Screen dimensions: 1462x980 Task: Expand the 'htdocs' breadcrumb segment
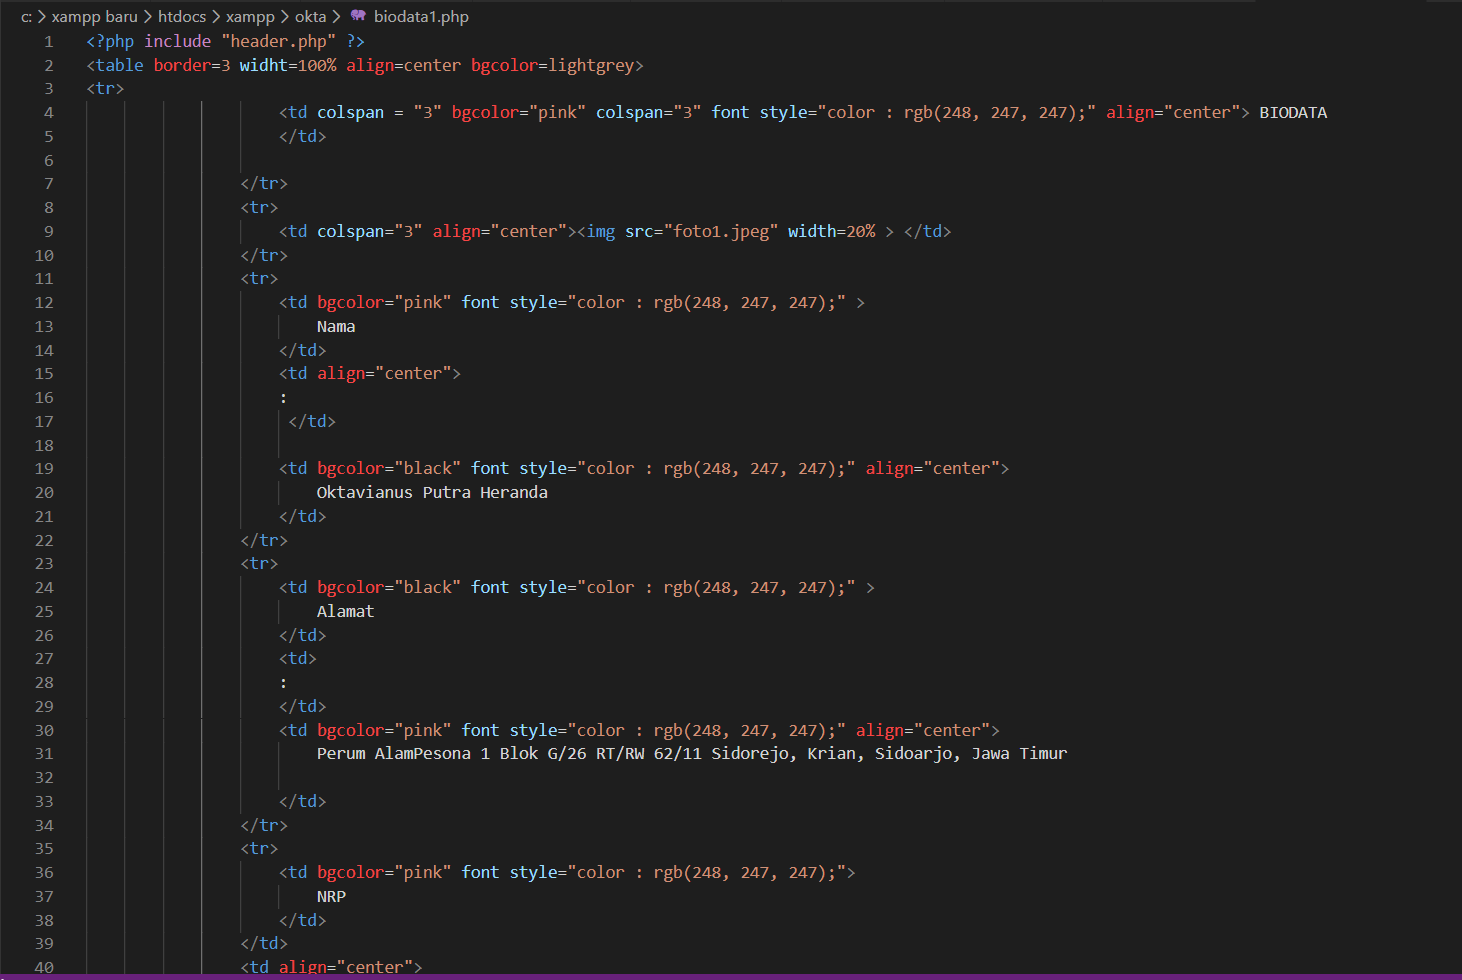pyautogui.click(x=182, y=16)
